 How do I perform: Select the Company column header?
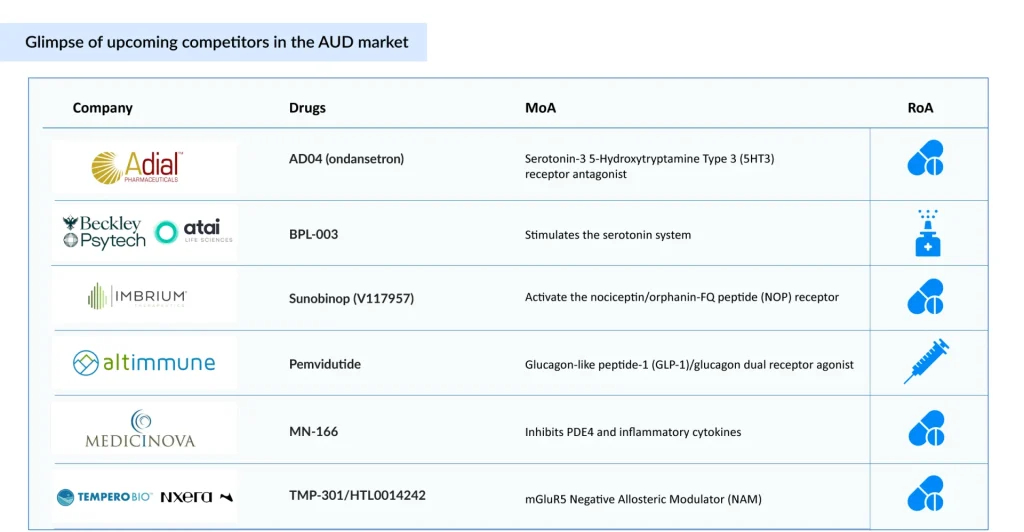[102, 108]
